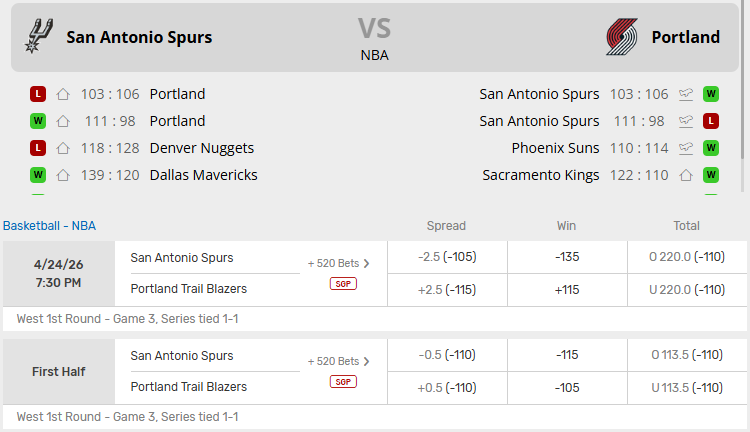750x432 pixels.
Task: Select Portland moneyline +115
Action: (566, 290)
